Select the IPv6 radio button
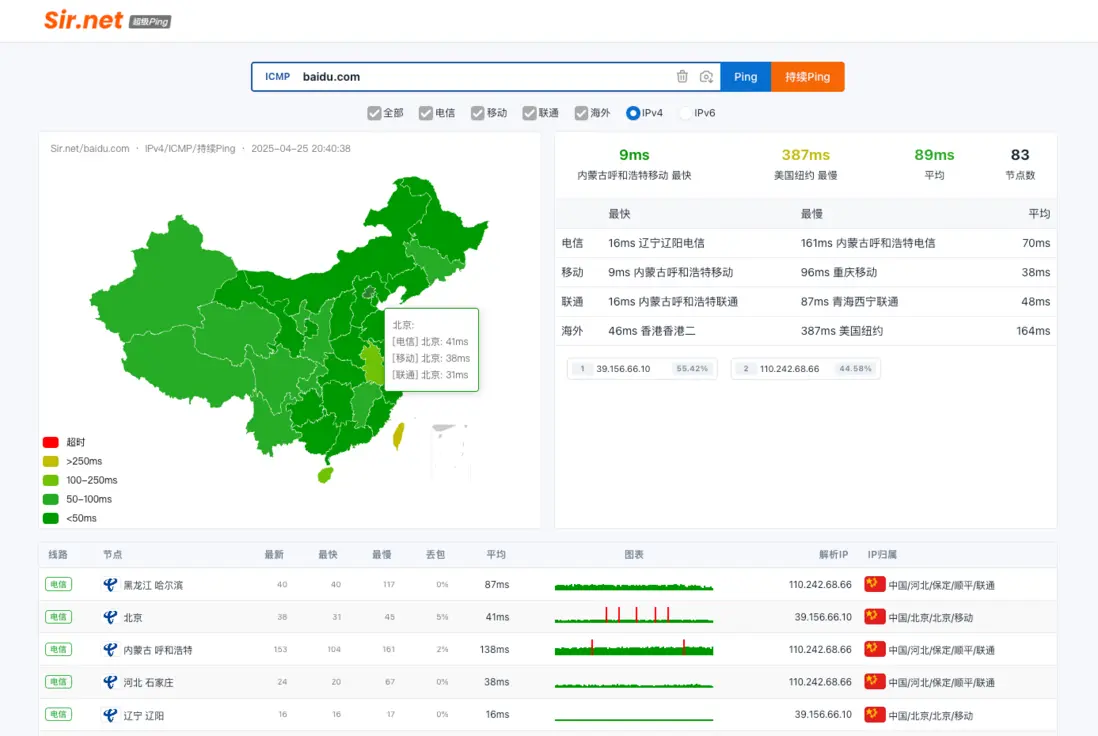 pos(686,113)
